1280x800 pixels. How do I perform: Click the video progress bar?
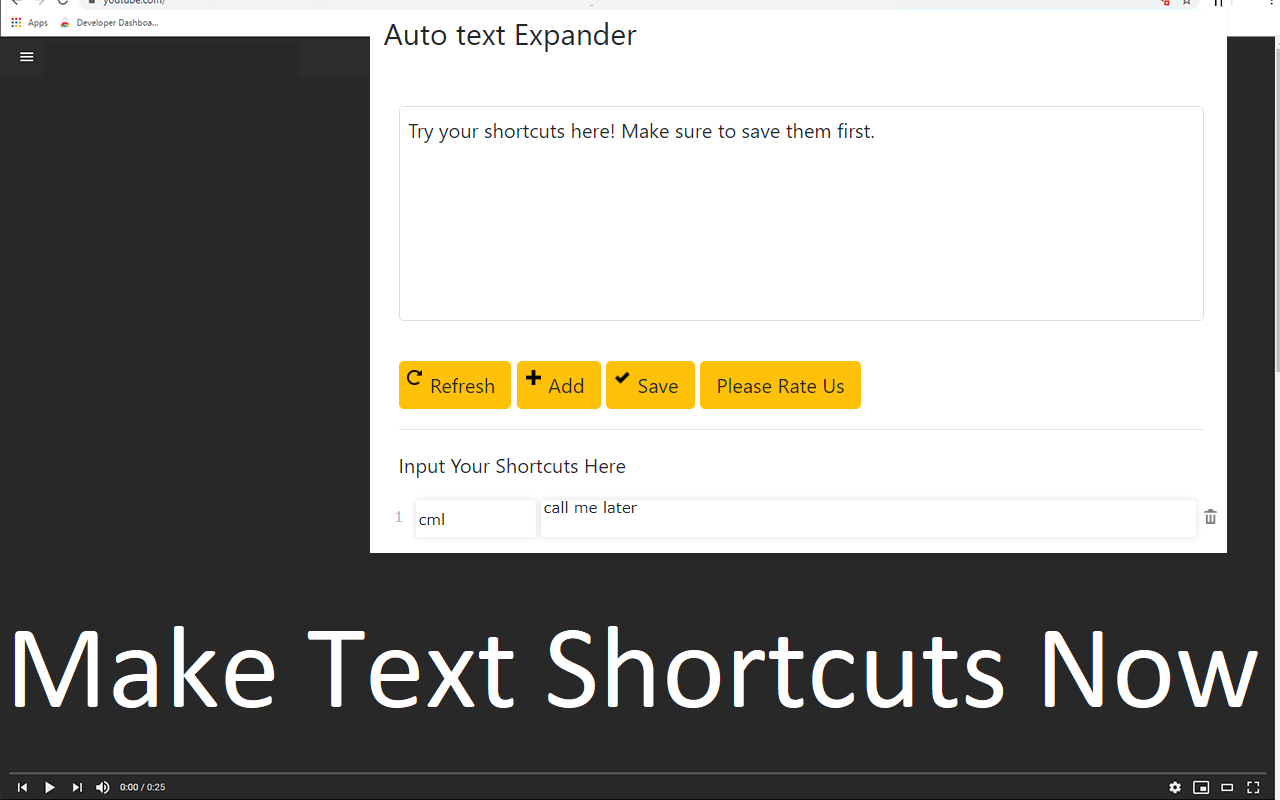(640, 773)
